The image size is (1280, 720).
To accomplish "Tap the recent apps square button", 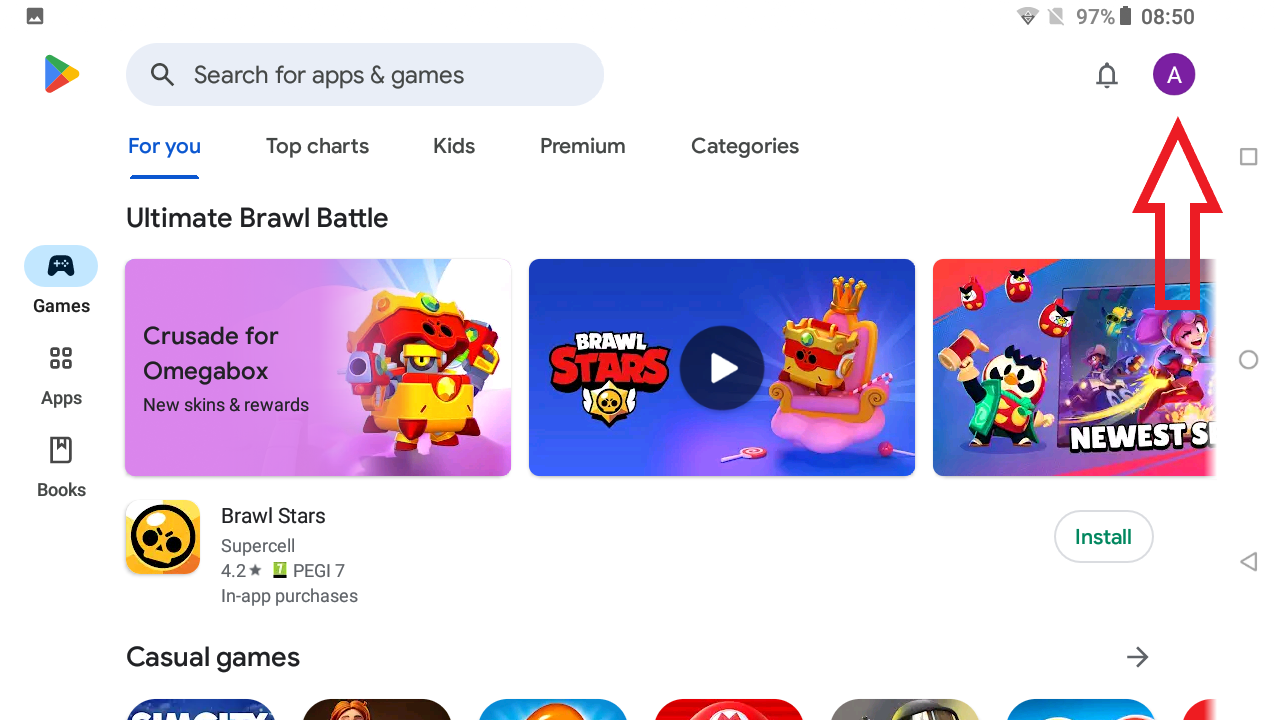I will (1248, 157).
